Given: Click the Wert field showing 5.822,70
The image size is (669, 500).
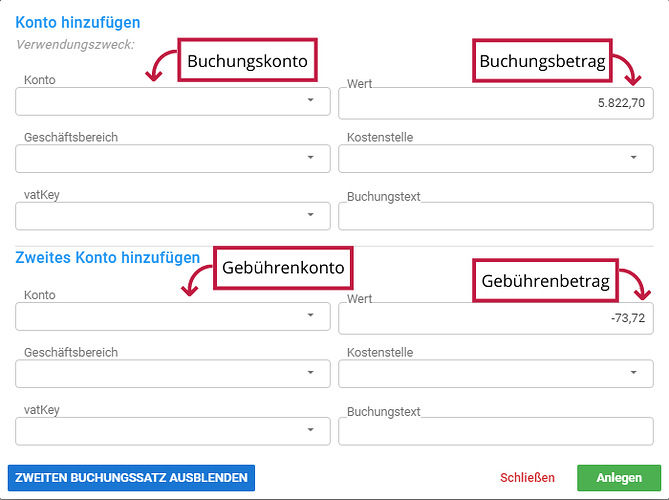Looking at the screenshot, I should [496, 103].
